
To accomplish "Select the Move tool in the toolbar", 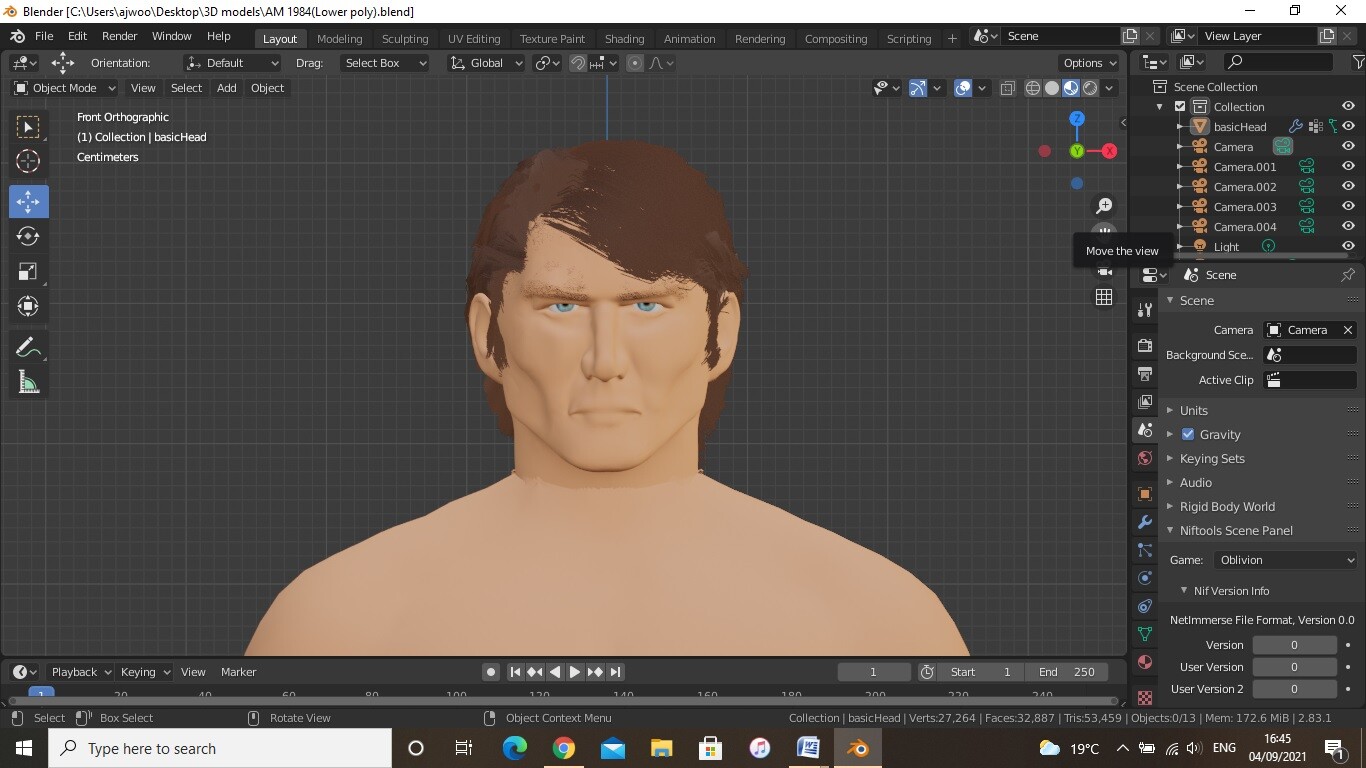I will tap(28, 201).
